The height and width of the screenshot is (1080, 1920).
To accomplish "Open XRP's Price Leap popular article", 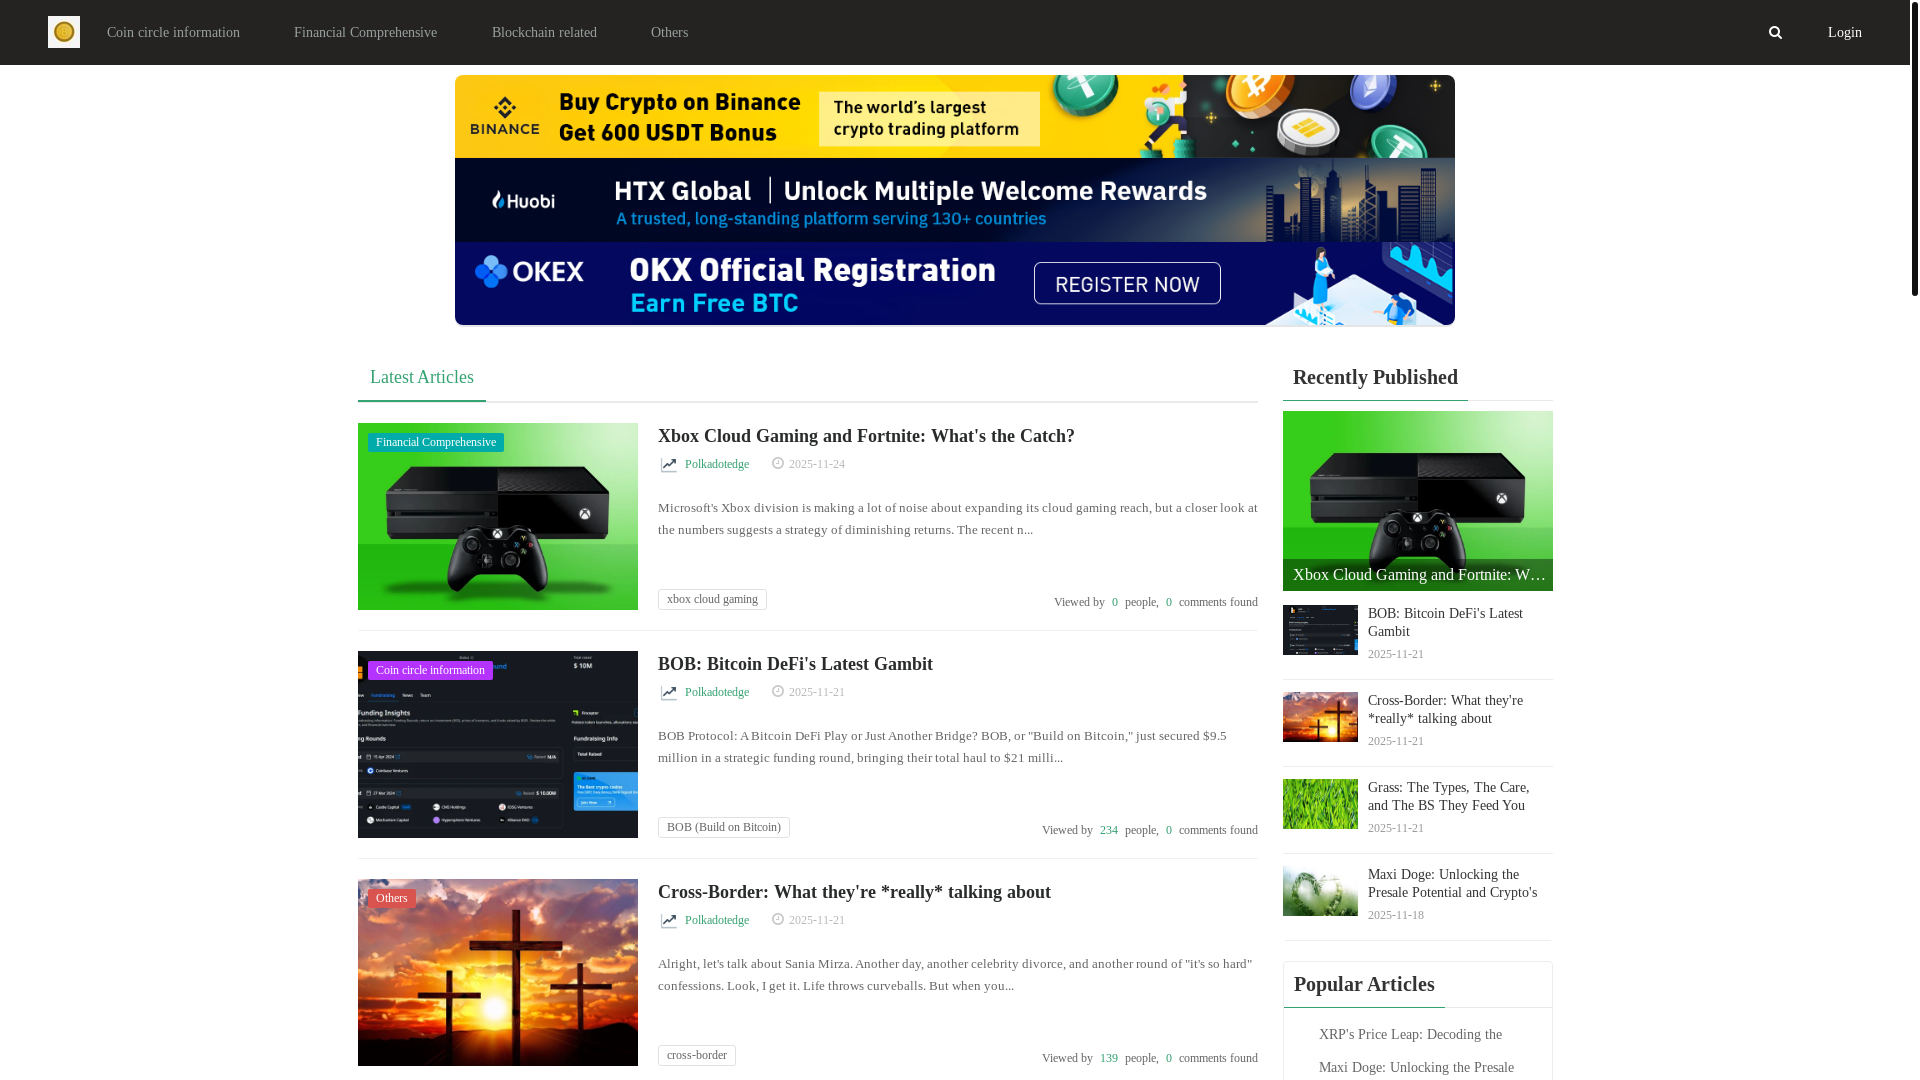I will [x=1410, y=1035].
